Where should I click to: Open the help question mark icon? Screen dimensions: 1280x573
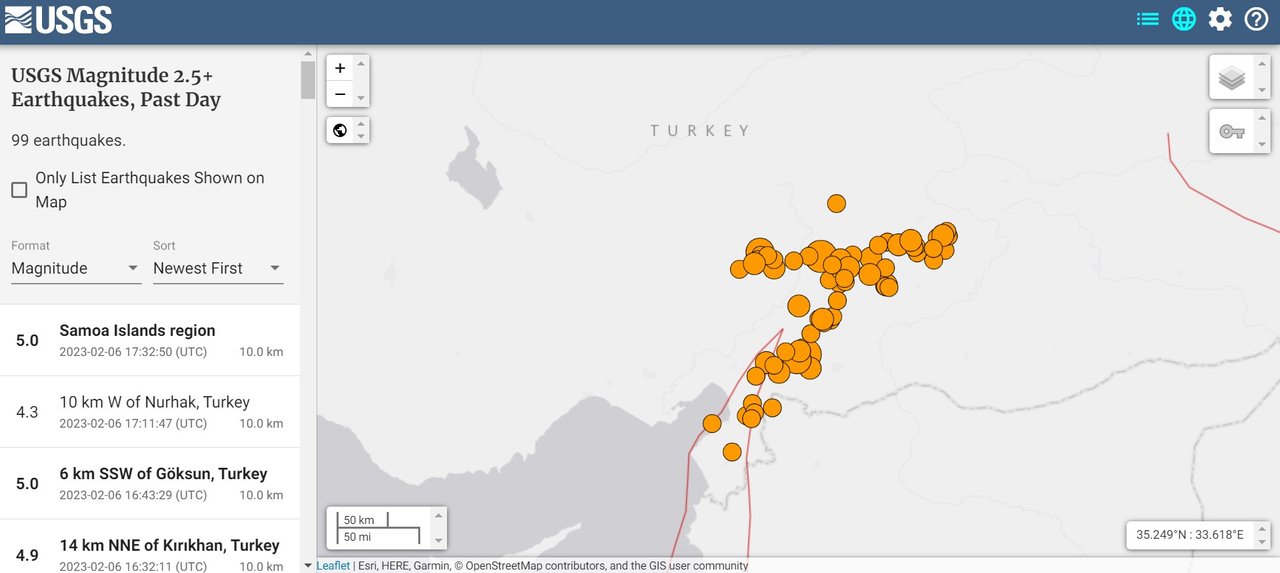1256,19
